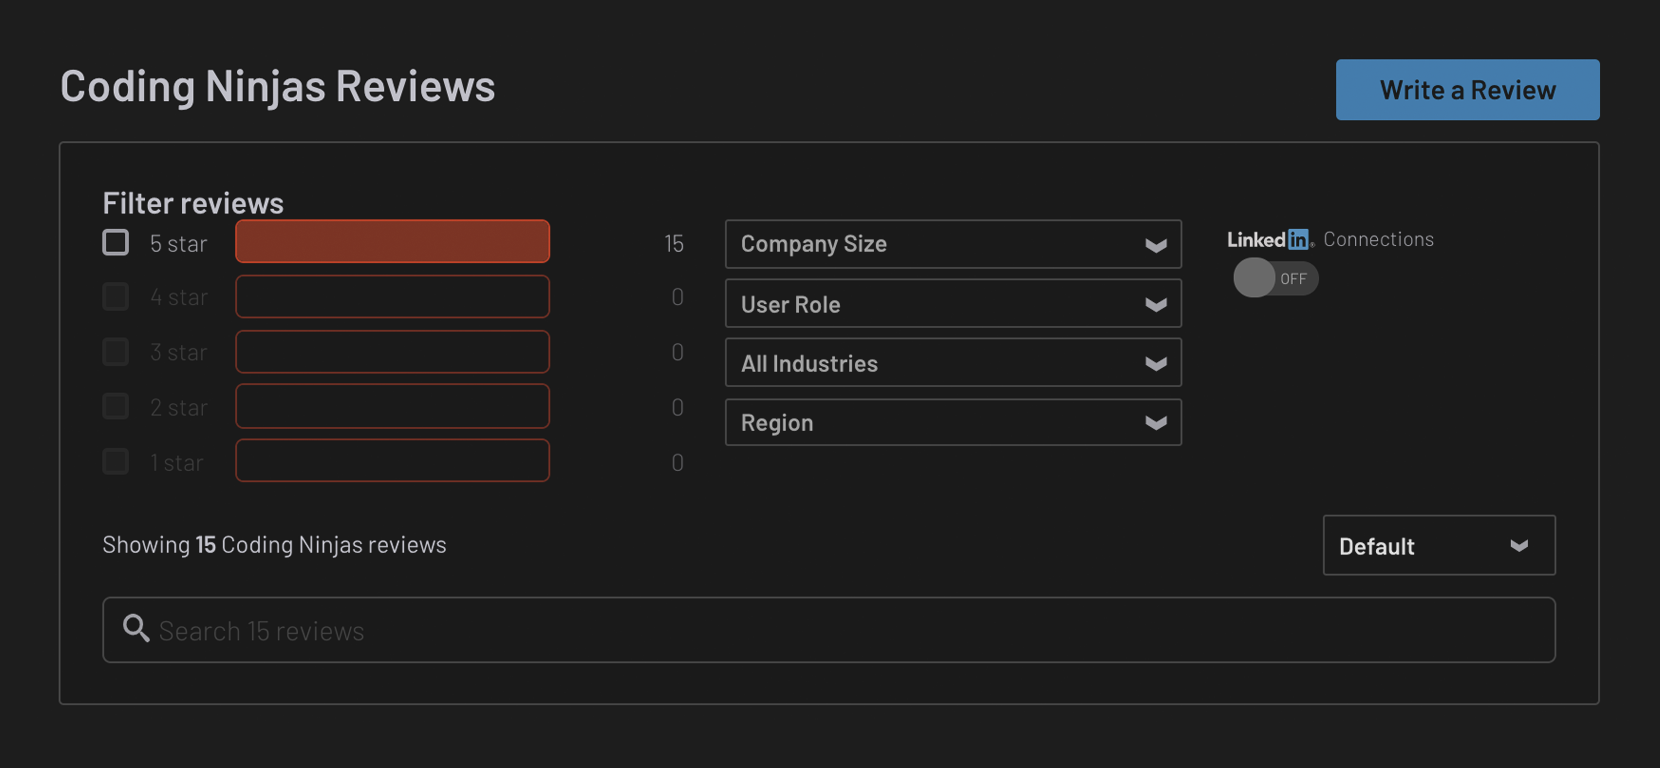
Task: Open the Company Size dropdown
Action: point(953,244)
